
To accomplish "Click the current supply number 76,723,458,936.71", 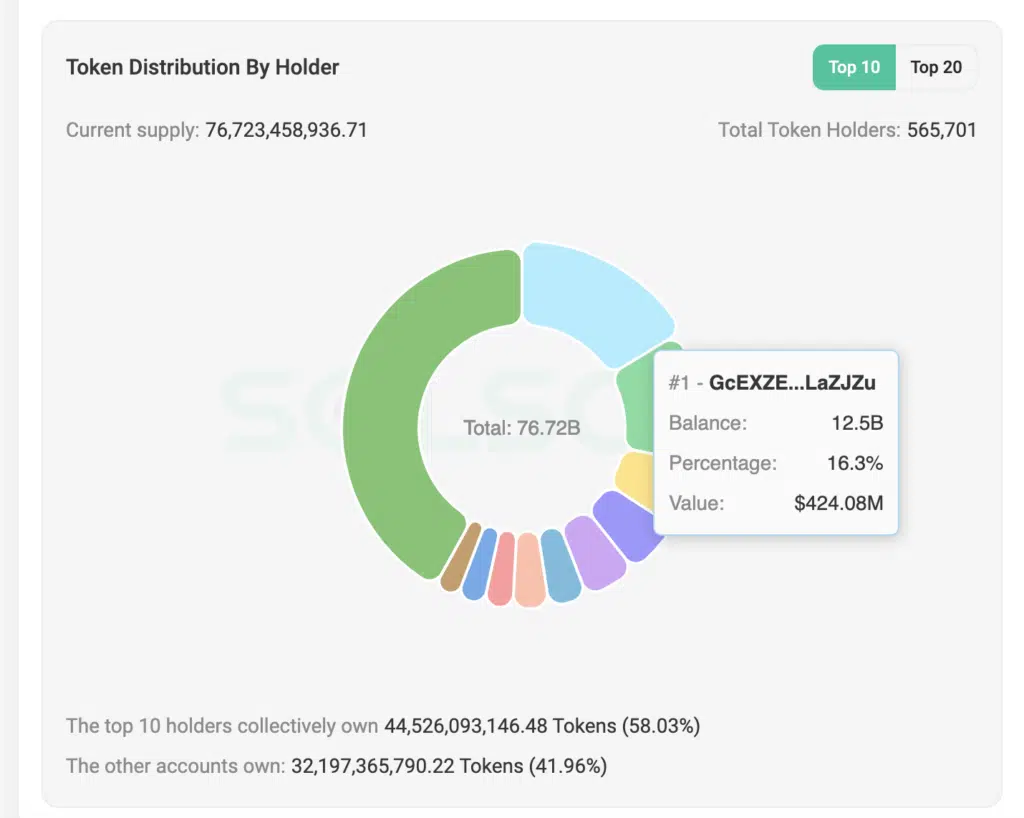I will point(286,130).
